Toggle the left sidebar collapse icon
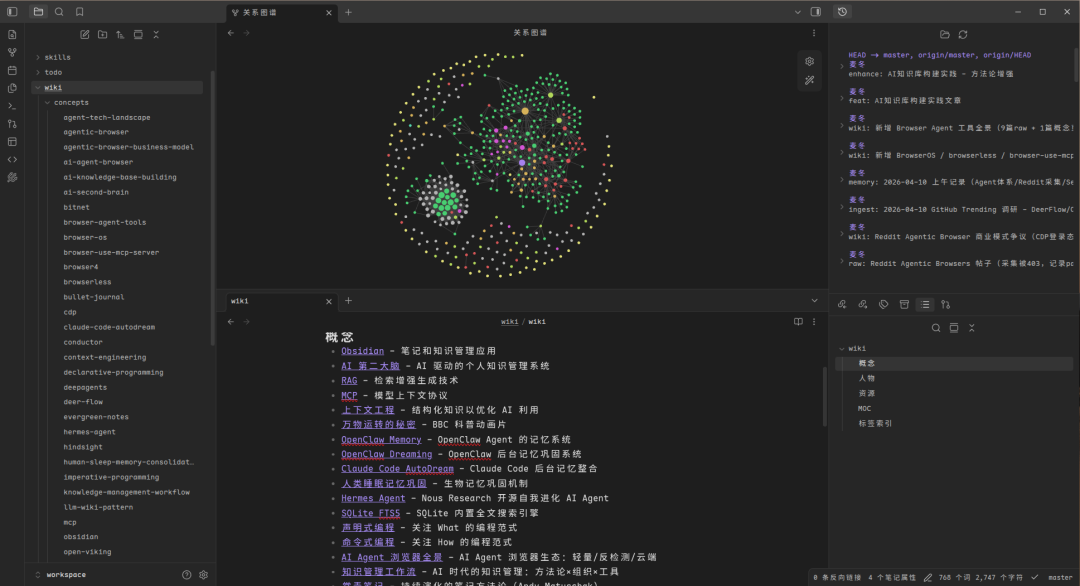Image resolution: width=1080 pixels, height=586 pixels. tap(12, 12)
